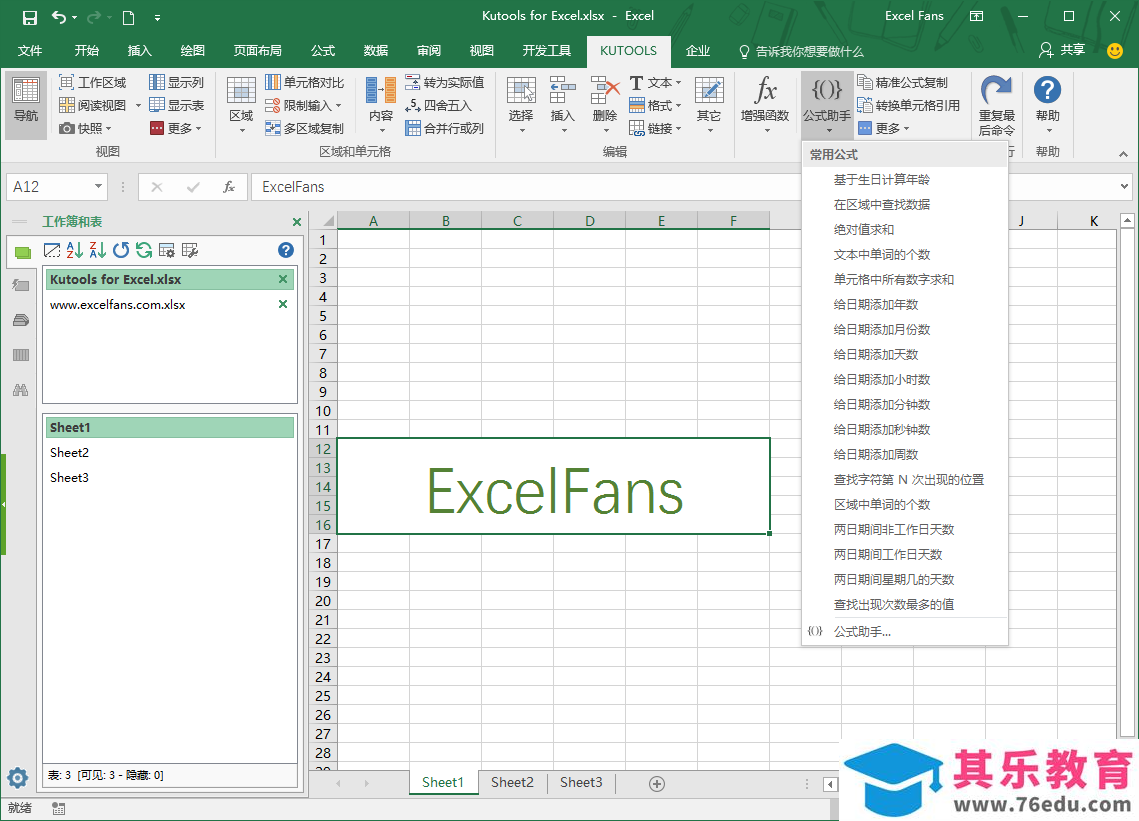Open the 格式 format tools dropdown

point(655,105)
